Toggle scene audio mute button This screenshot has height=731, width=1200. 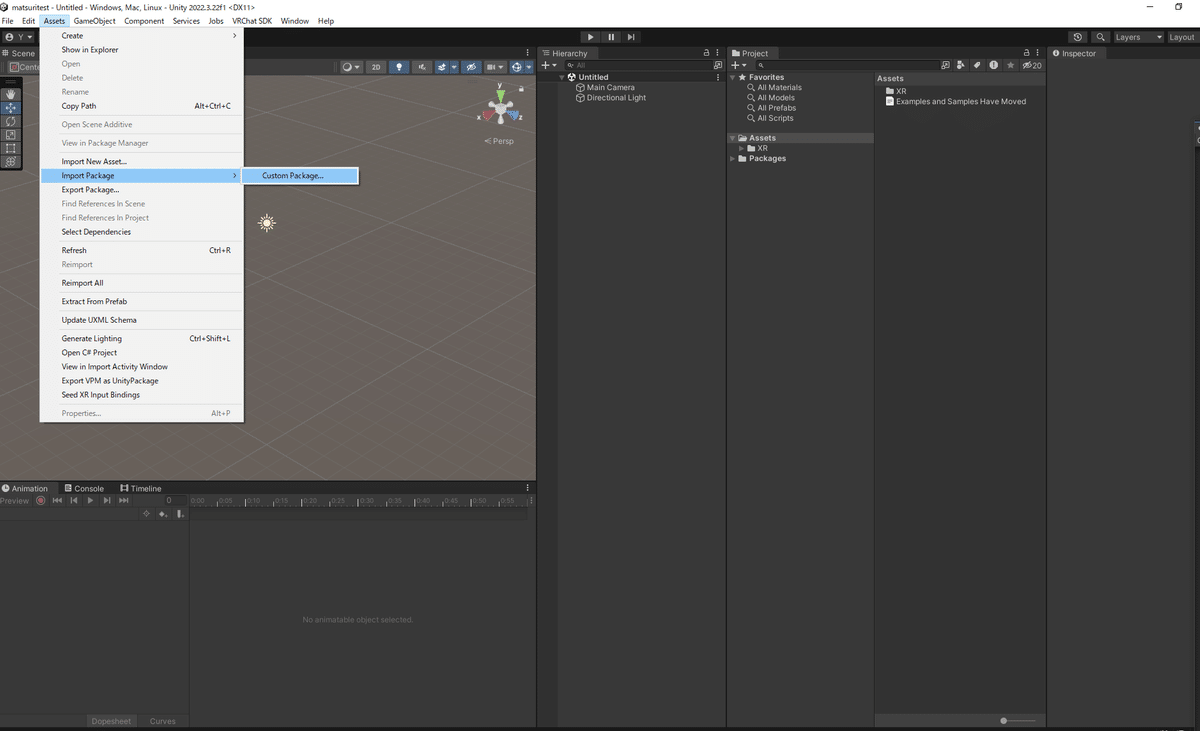click(422, 67)
